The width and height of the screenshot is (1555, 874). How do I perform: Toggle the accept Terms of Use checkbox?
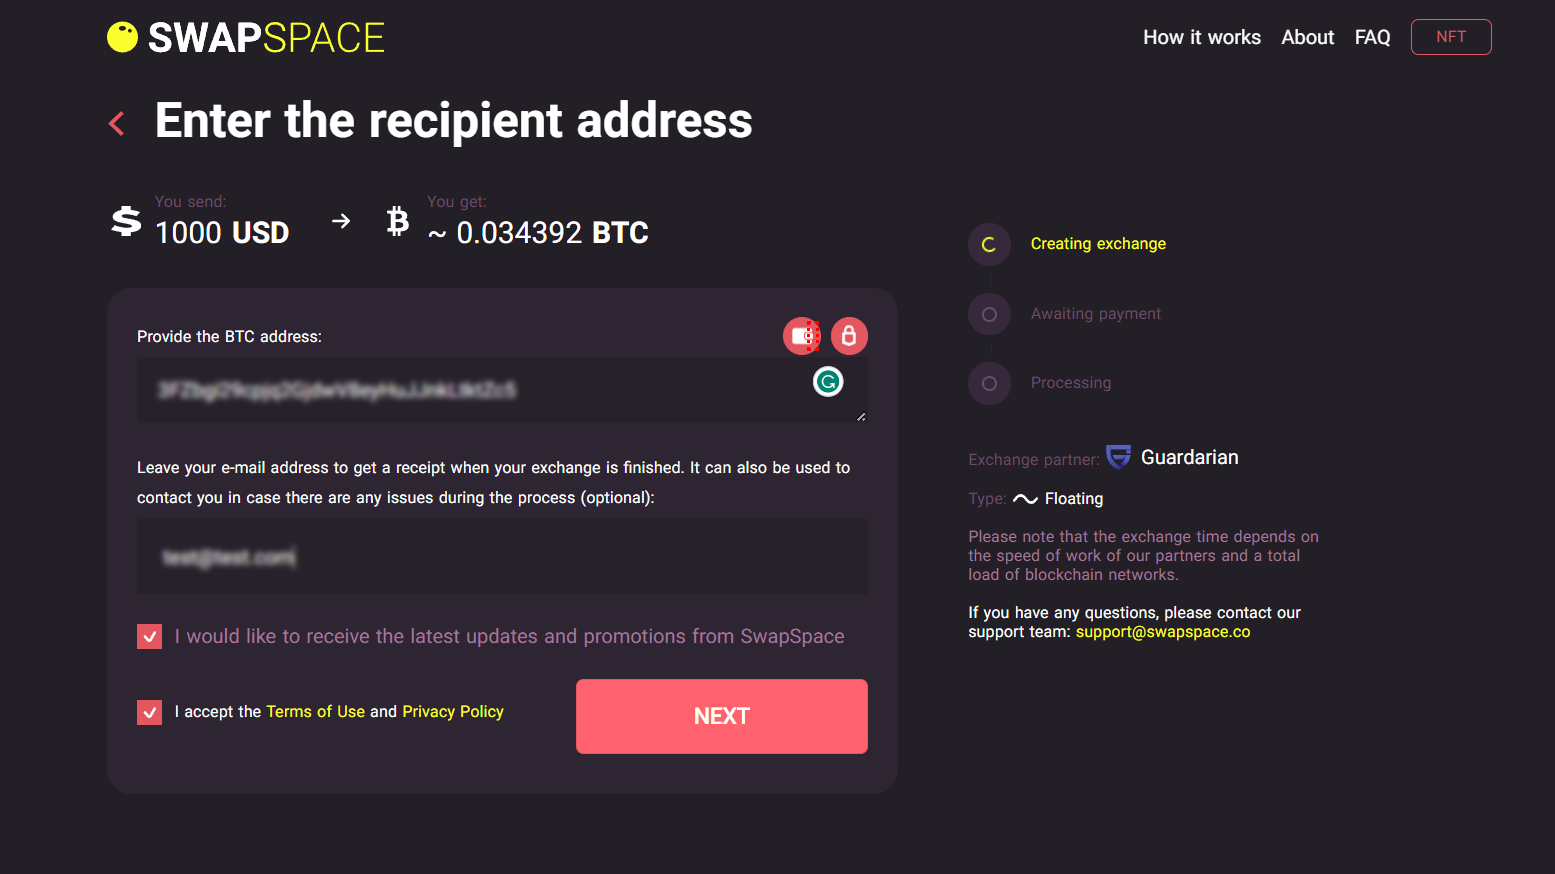coord(150,712)
